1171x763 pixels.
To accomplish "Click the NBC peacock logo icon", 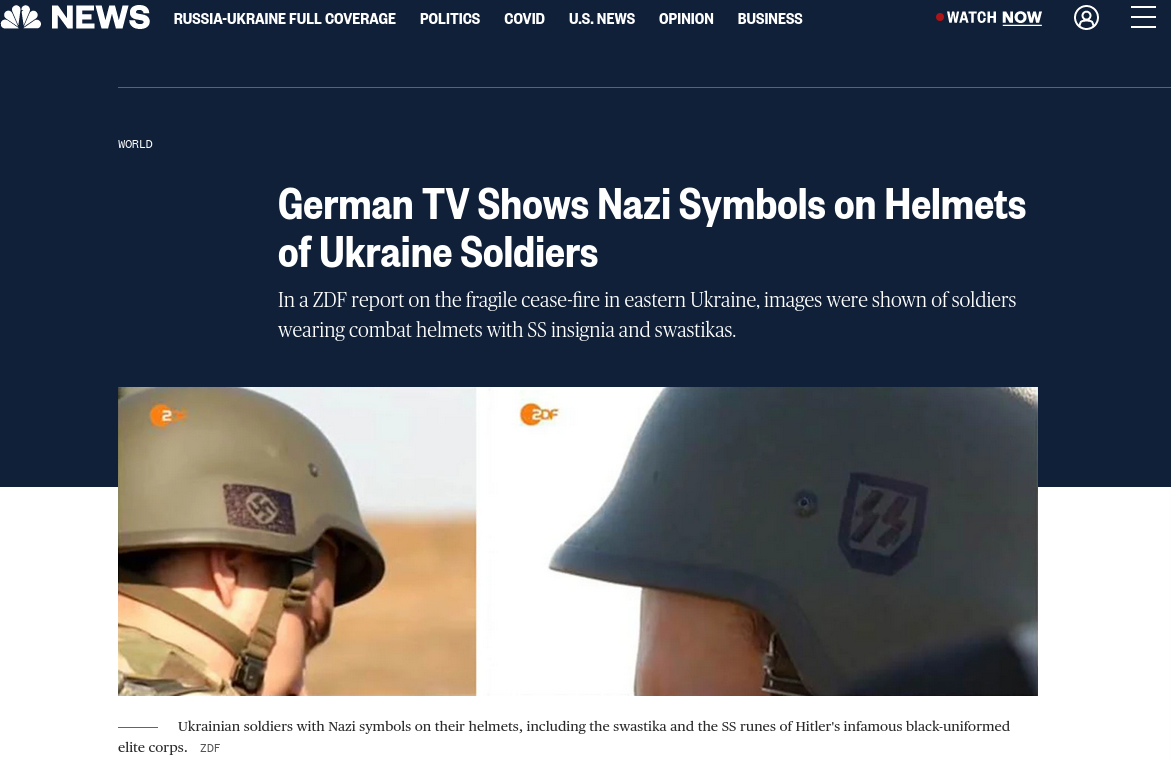I will tap(21, 16).
